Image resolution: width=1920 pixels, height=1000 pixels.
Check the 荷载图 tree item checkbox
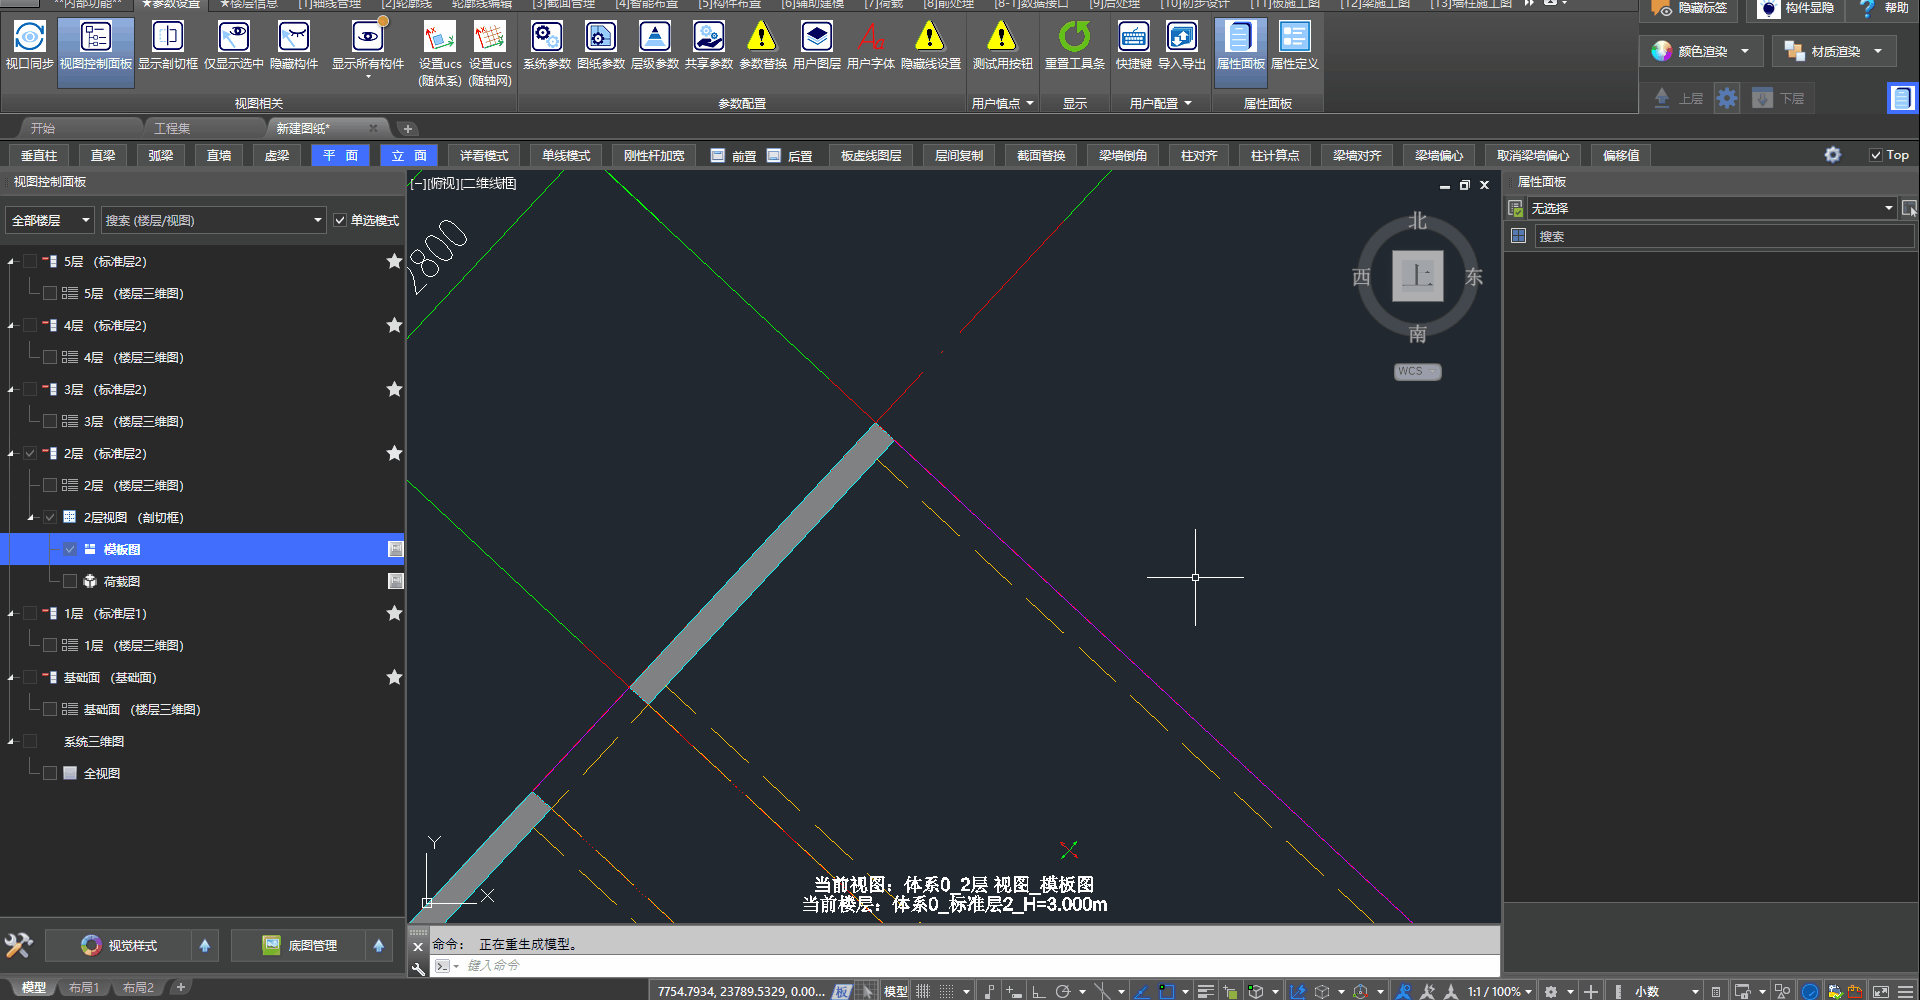70,581
